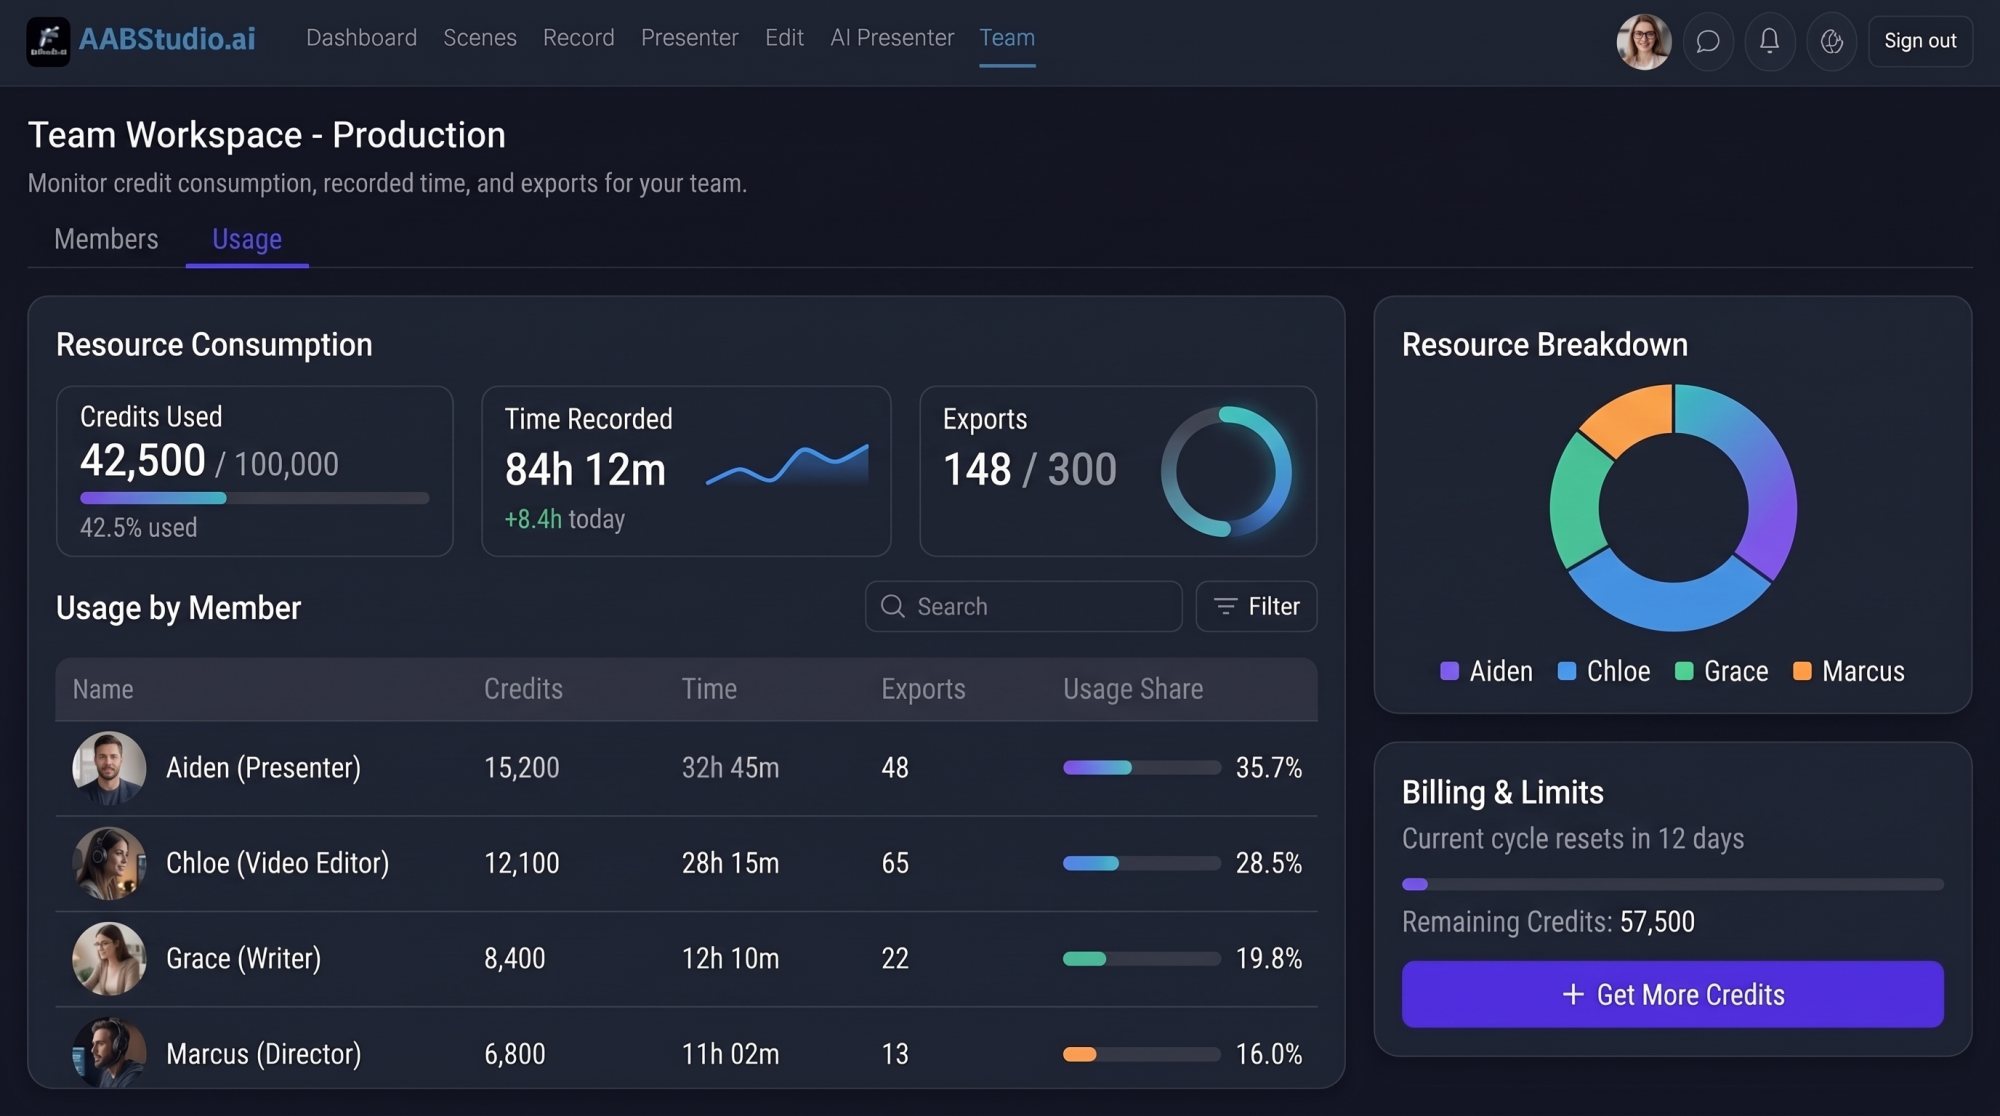The height and width of the screenshot is (1116, 2000).
Task: Click the Time Recorded sparkline chart
Action: 787,465
